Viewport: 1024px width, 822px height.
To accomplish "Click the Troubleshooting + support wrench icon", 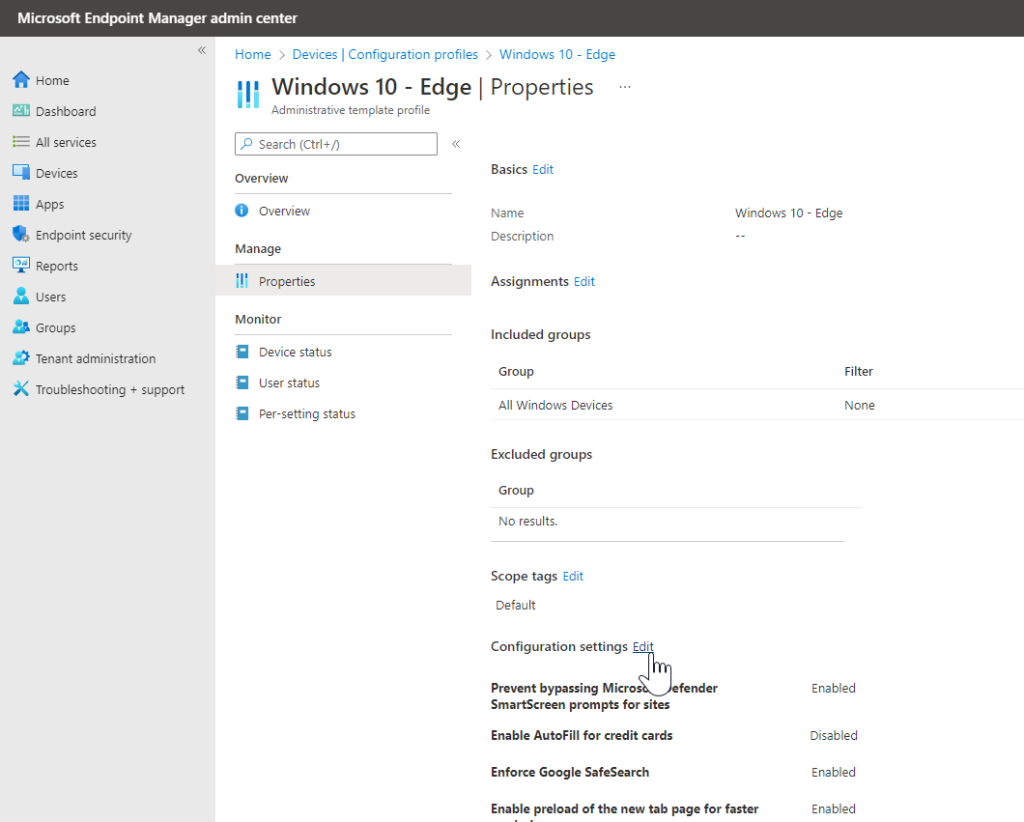I will [22, 389].
